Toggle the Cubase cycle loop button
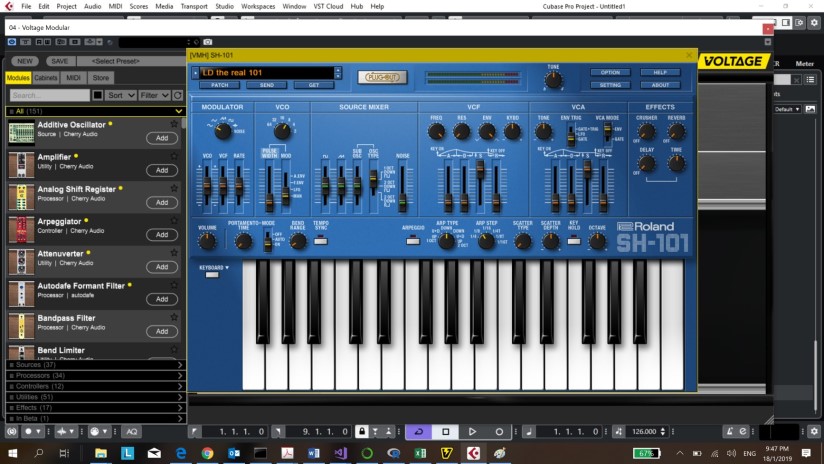The width and height of the screenshot is (824, 464). pos(419,431)
